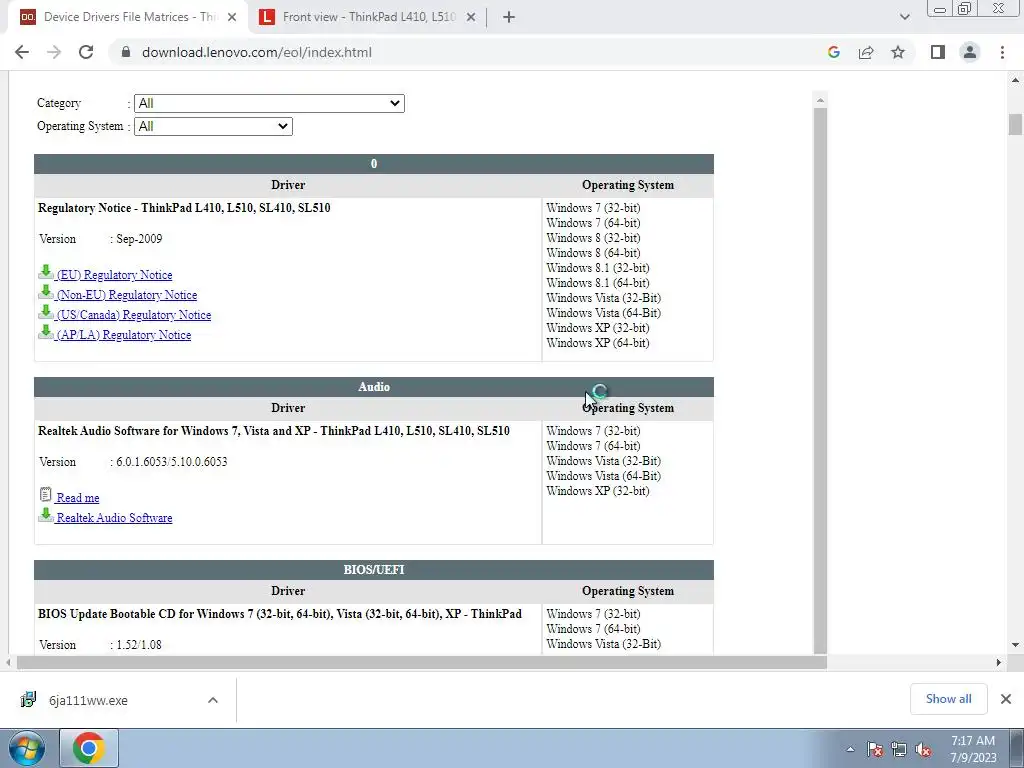Click scroll-right arrow on horizontal scrollbar

click(999, 662)
